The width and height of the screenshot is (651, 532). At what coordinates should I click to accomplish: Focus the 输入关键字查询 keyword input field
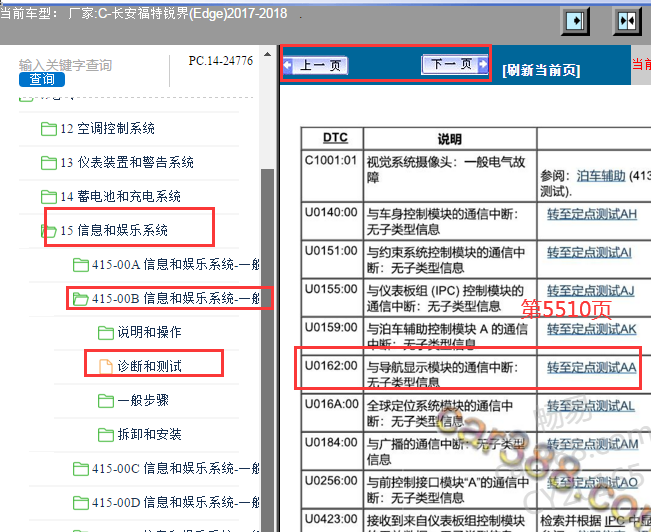pyautogui.click(x=66, y=65)
